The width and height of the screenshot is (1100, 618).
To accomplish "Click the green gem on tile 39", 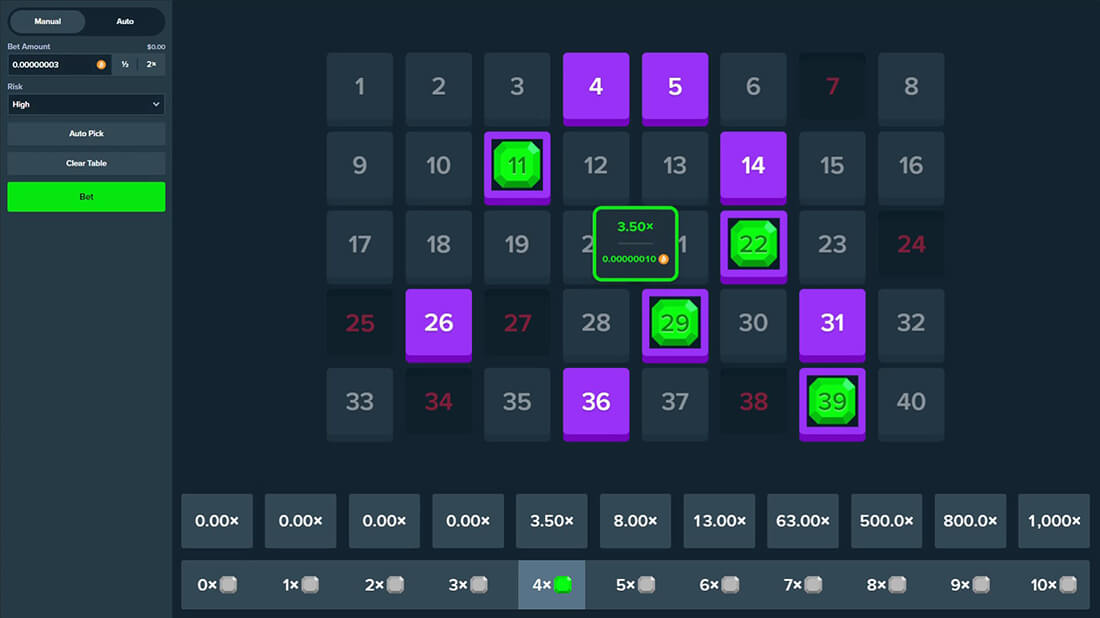I will pos(832,401).
